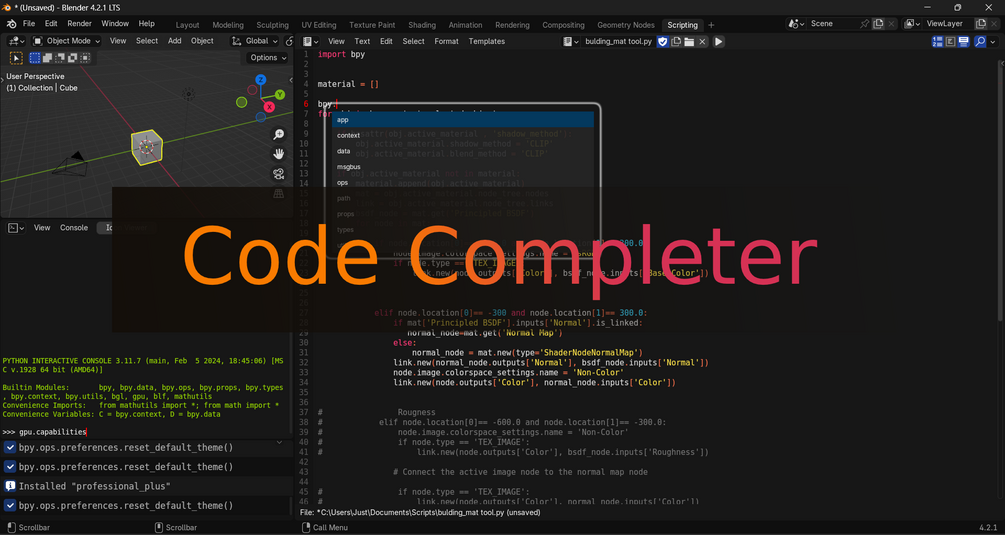Click the Zoom magnifier icon in the 3D viewport
This screenshot has height=535, width=1005.
tap(279, 134)
